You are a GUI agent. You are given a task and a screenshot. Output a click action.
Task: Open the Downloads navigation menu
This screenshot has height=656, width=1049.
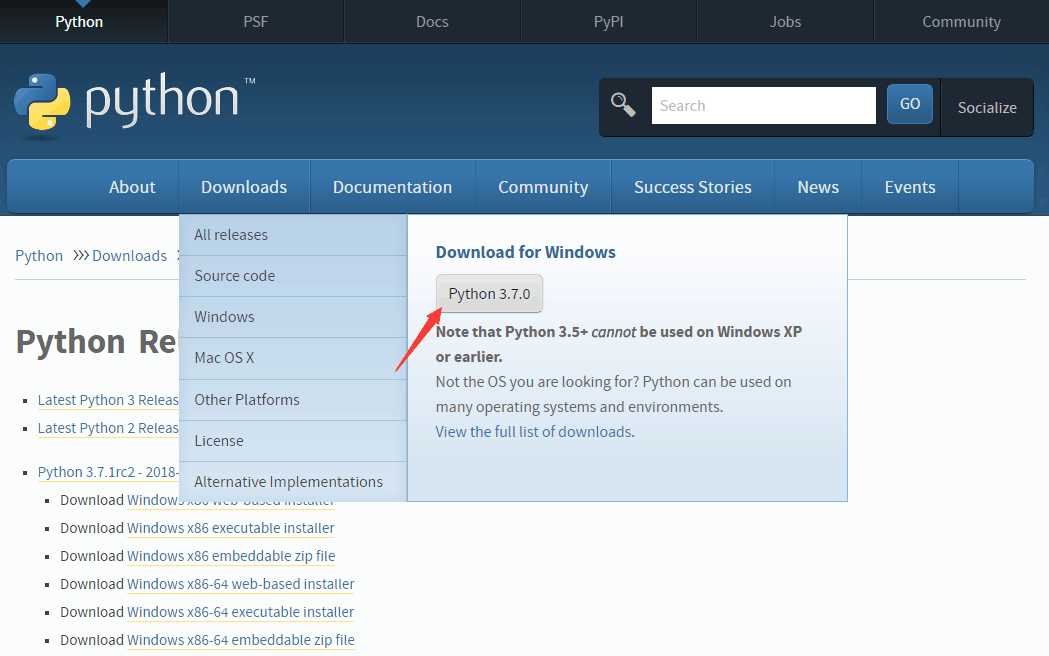pos(244,187)
